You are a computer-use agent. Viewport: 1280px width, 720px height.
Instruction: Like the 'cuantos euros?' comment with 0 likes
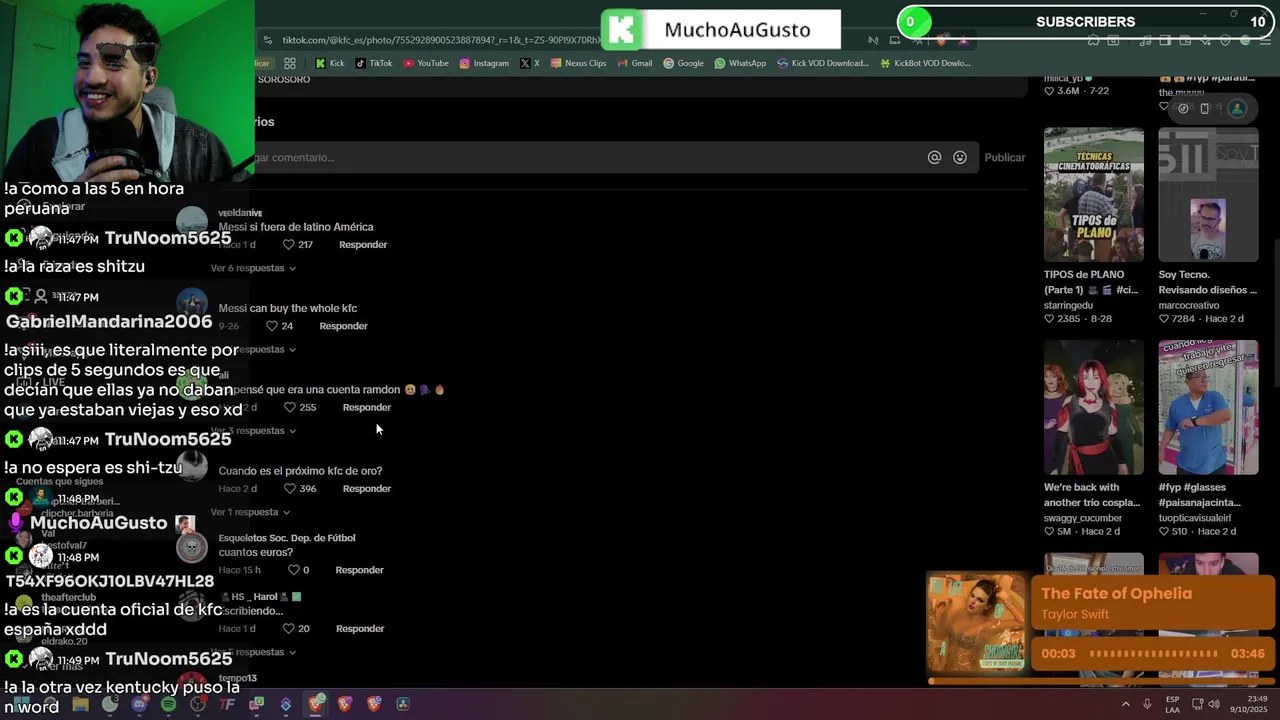[294, 570]
